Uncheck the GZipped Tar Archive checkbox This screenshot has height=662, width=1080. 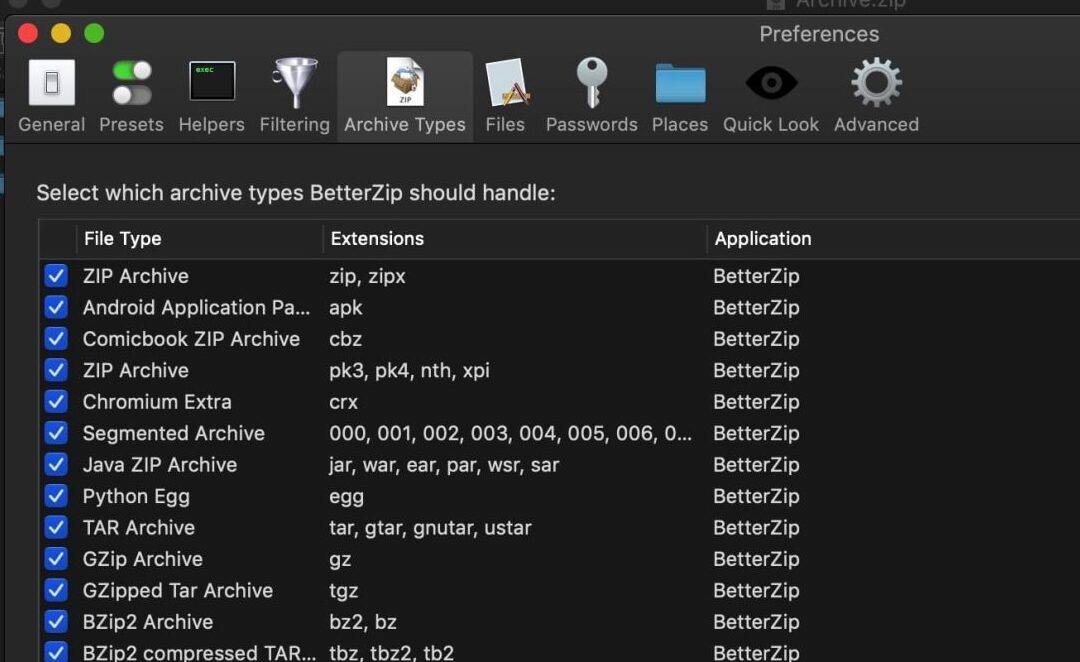pos(56,590)
